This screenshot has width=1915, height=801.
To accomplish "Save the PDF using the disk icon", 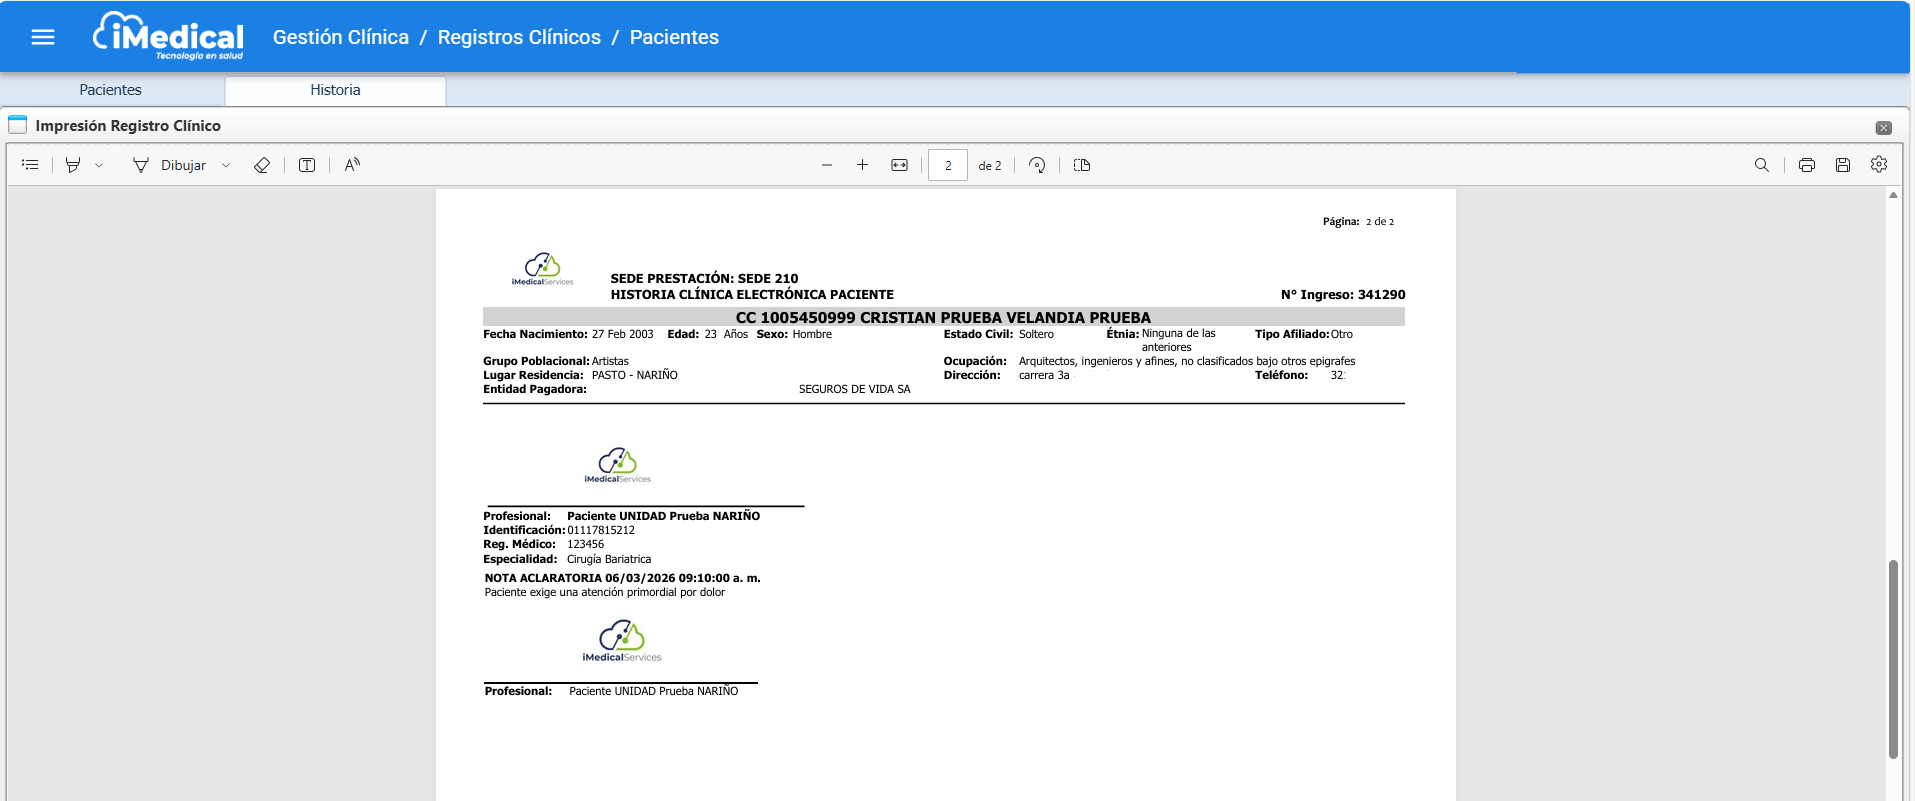I will click(1843, 165).
